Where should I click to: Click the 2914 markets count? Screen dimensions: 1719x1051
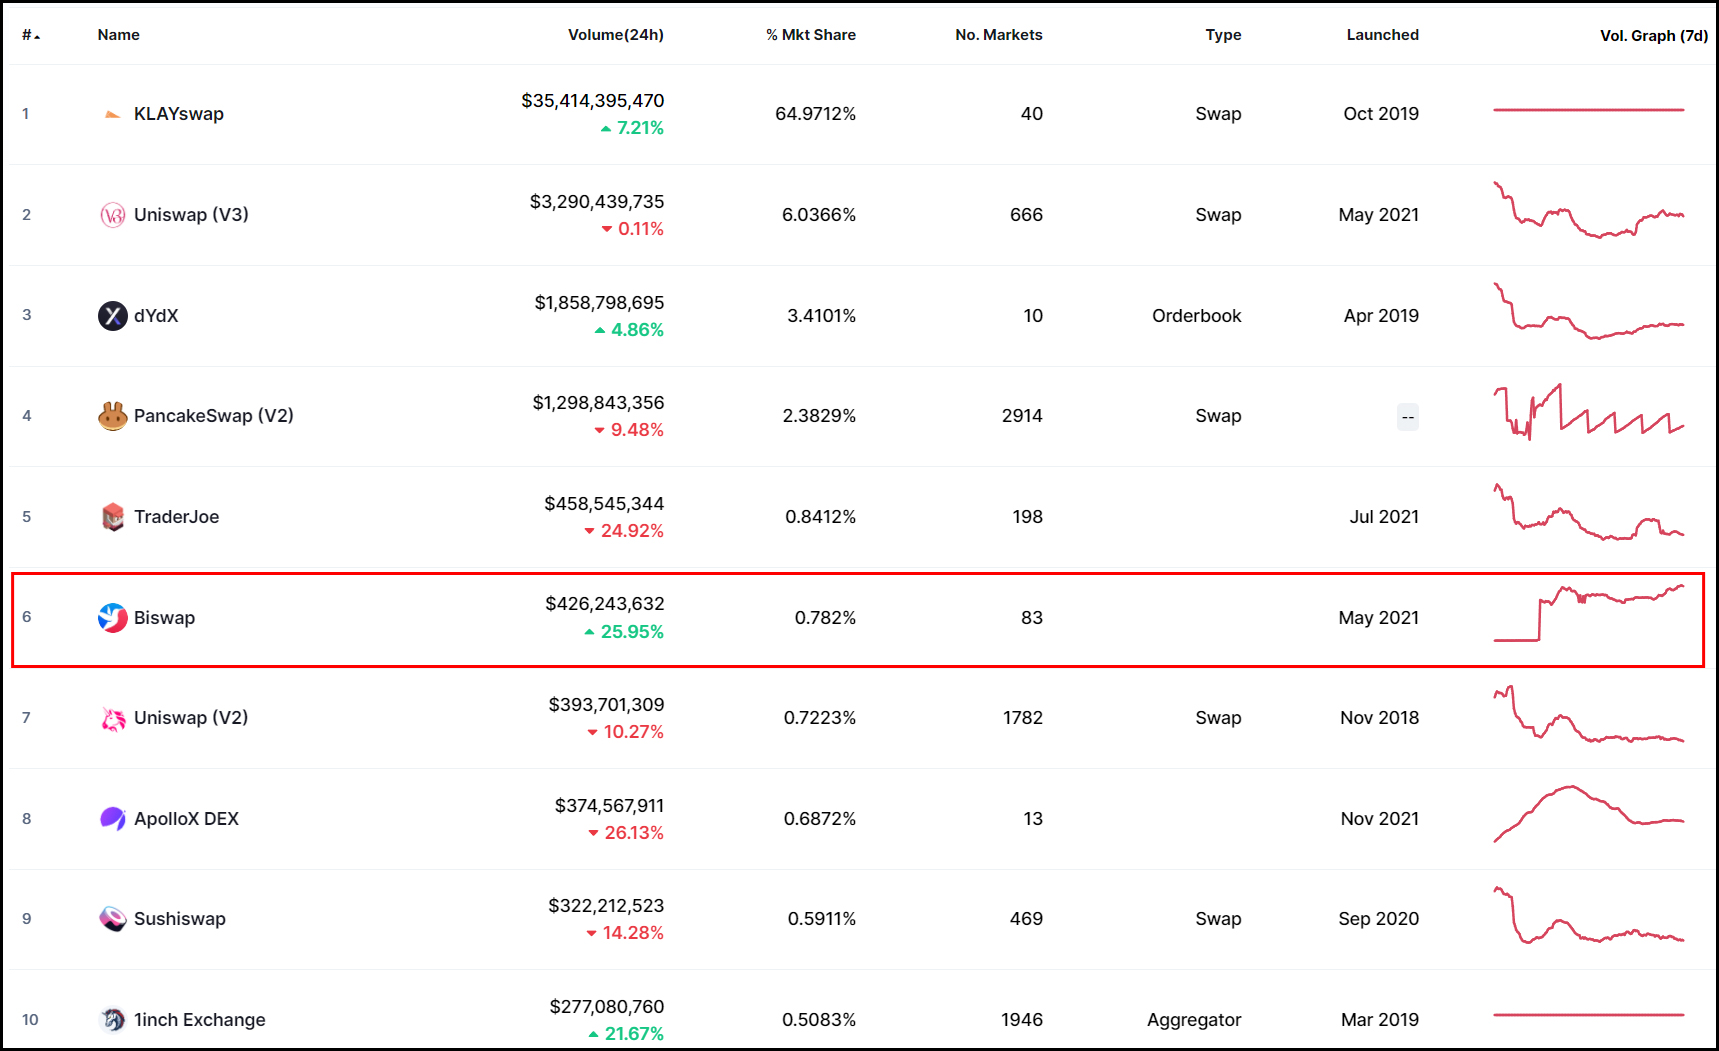pos(1022,416)
